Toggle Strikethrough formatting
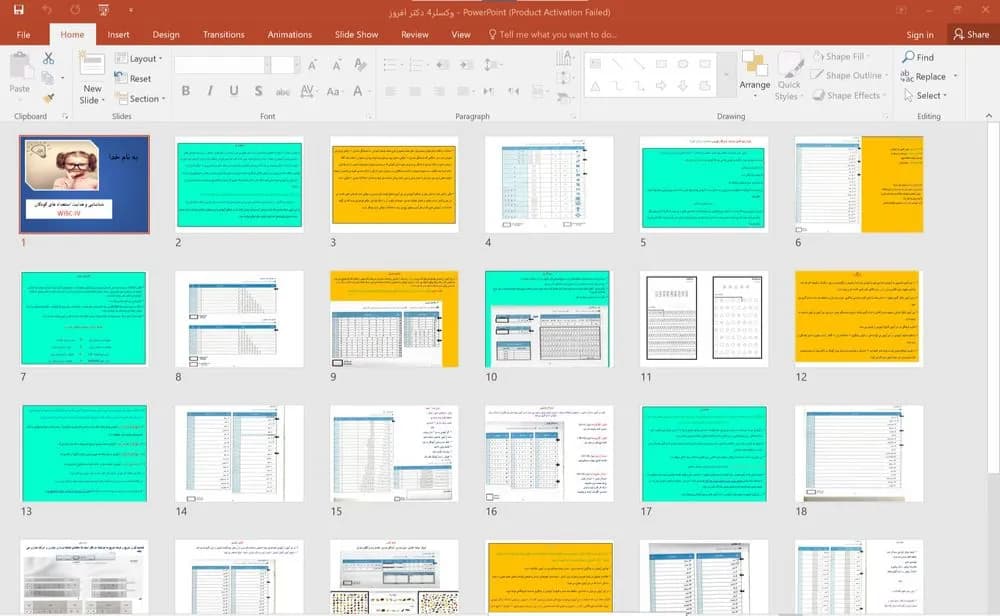This screenshot has height=616, width=1000. [x=283, y=92]
